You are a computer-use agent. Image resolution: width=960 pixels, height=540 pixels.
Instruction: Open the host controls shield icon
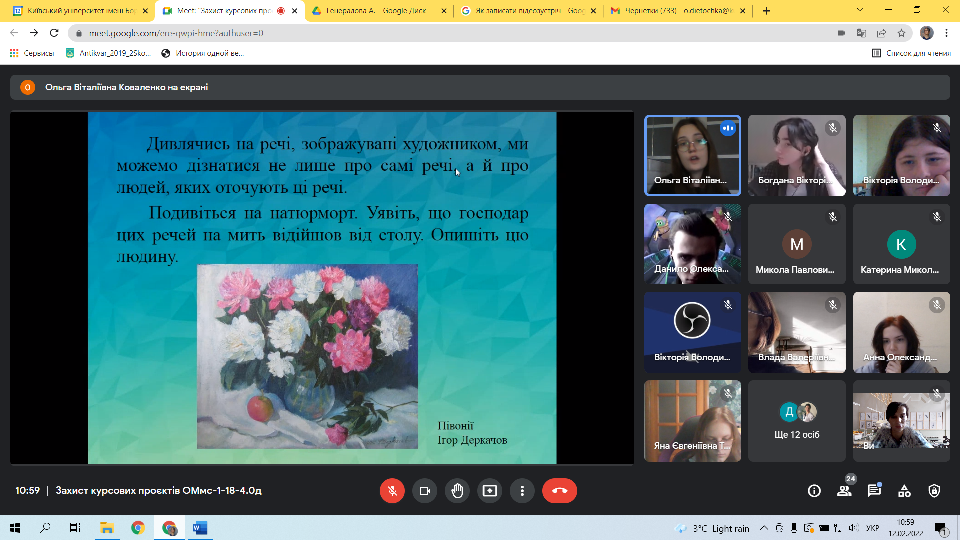click(934, 491)
